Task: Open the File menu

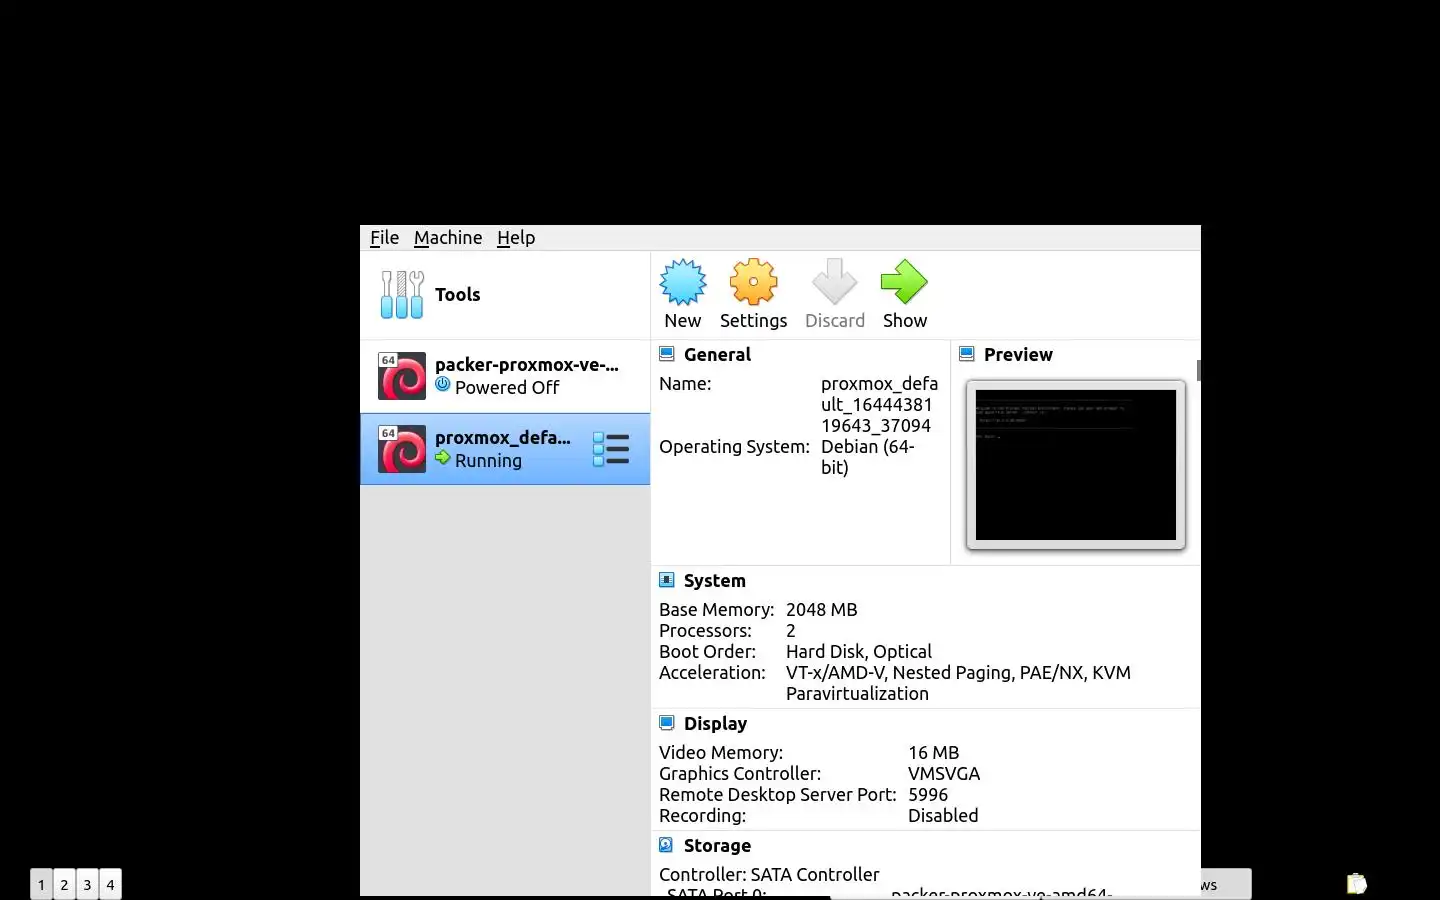Action: click(384, 238)
